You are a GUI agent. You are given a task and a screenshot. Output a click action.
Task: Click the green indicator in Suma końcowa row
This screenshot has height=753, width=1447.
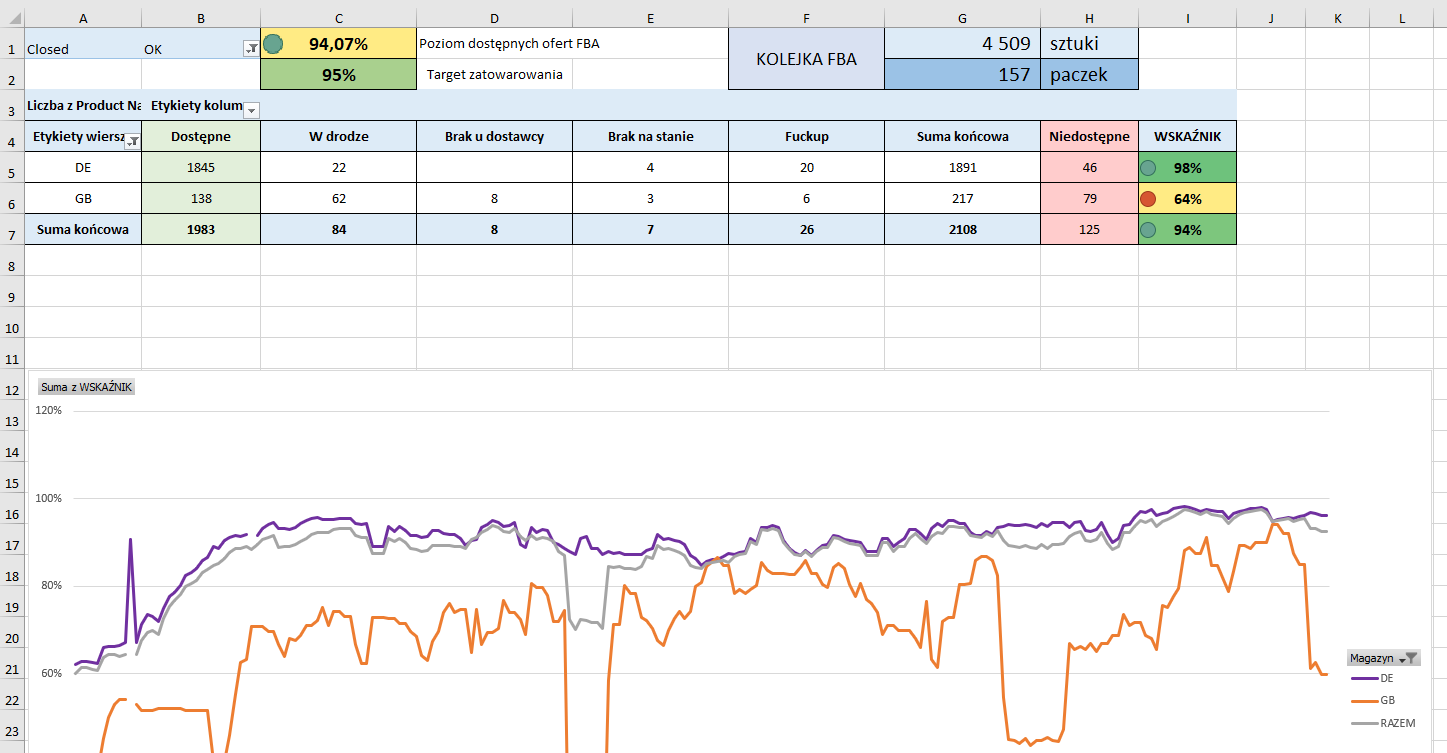point(1148,230)
